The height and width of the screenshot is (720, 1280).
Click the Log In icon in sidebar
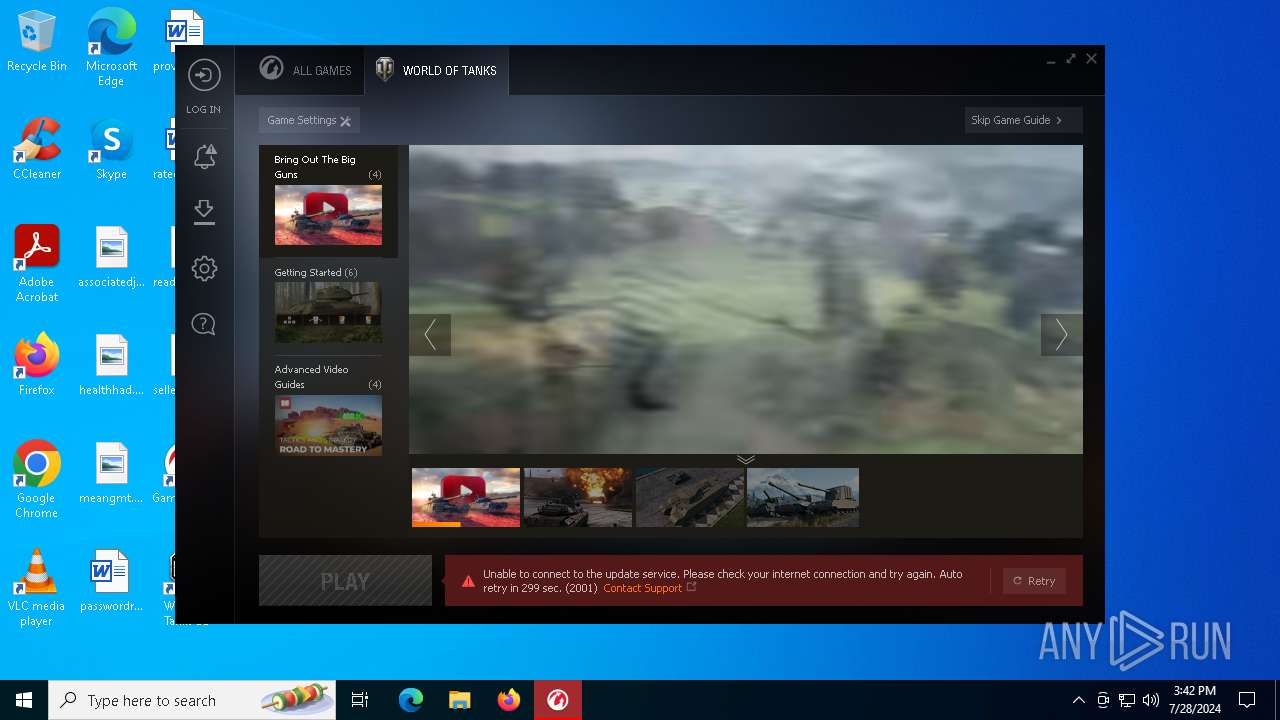(x=204, y=76)
